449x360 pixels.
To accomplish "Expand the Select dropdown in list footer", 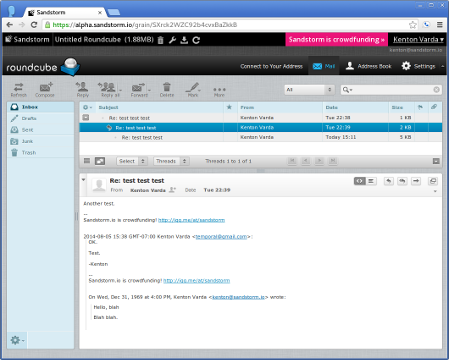I will click(132, 161).
